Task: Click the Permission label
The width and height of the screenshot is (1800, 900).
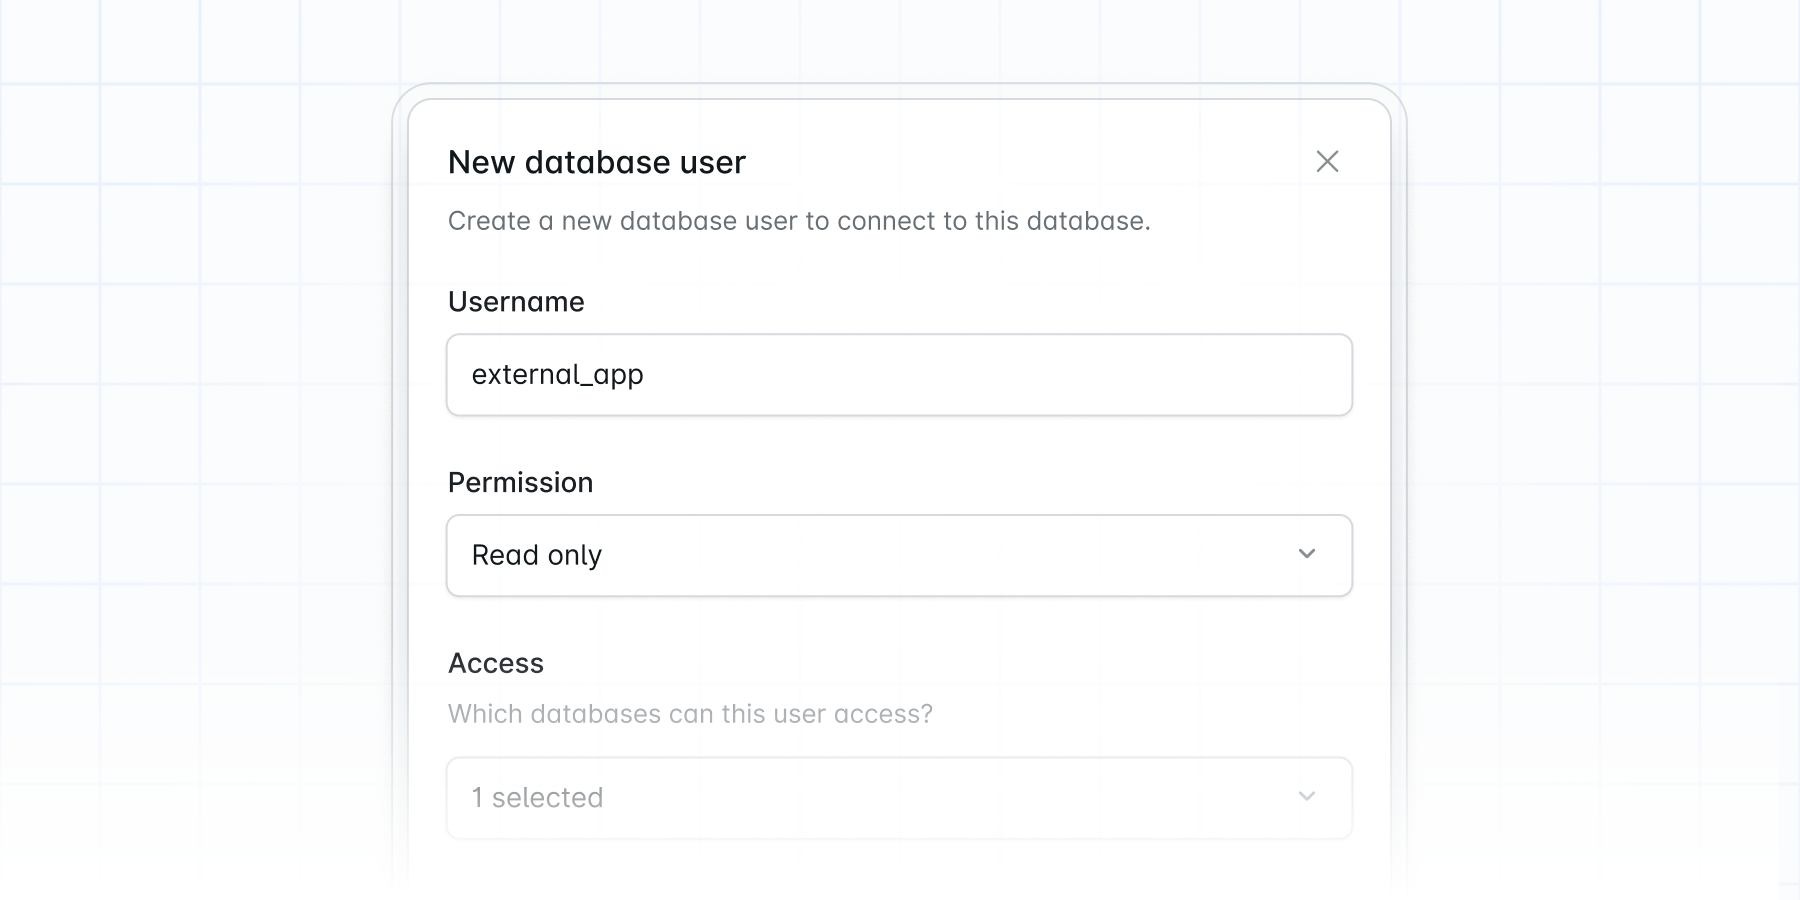Action: (x=520, y=483)
